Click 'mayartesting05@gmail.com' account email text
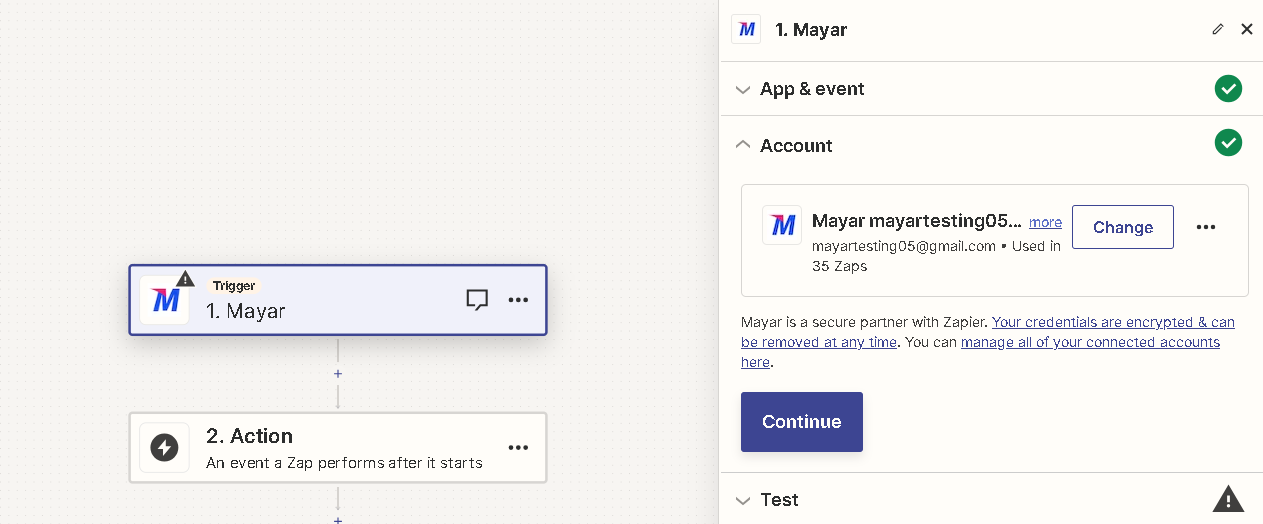Viewport: 1263px width, 524px height. [904, 246]
